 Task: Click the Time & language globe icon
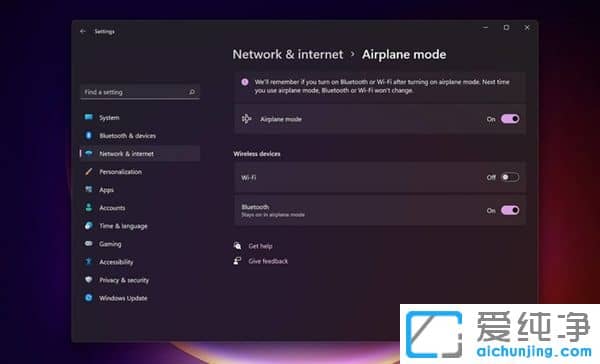pyautogui.click(x=88, y=225)
